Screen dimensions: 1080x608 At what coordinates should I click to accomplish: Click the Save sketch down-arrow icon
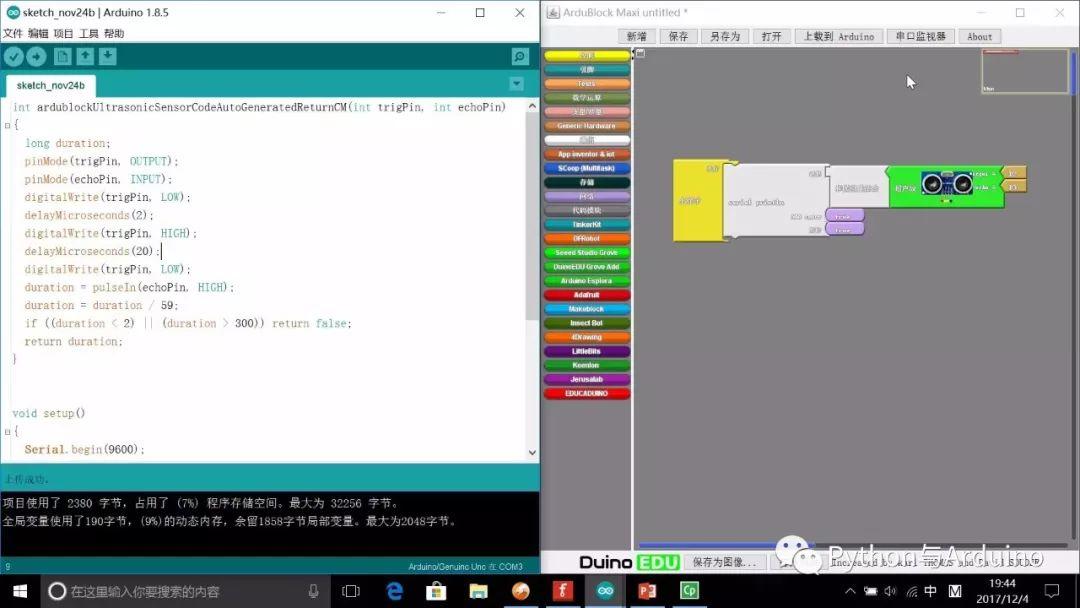108,57
